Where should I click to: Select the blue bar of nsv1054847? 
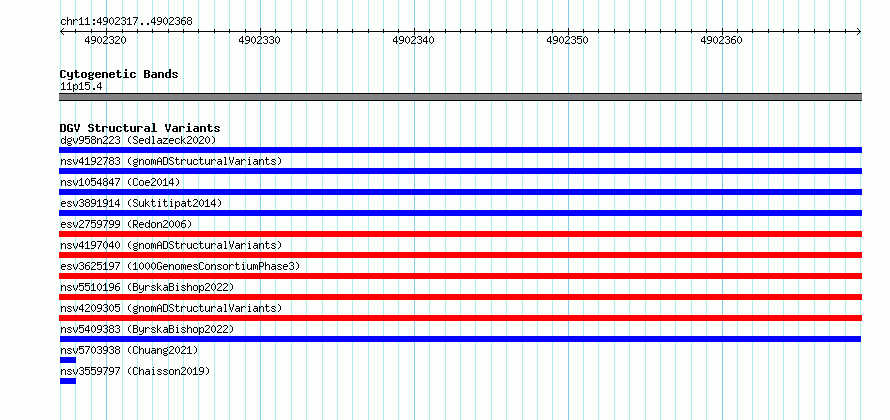click(460, 192)
